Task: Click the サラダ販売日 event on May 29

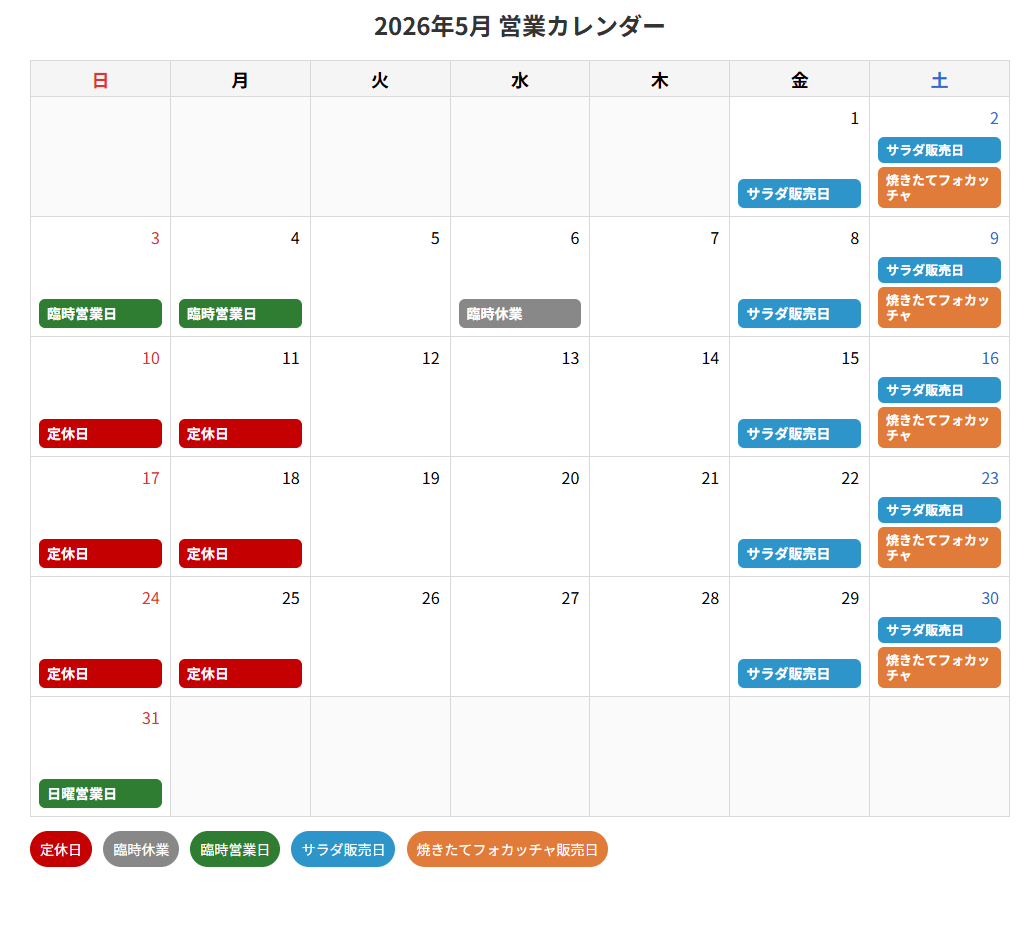Action: point(799,673)
